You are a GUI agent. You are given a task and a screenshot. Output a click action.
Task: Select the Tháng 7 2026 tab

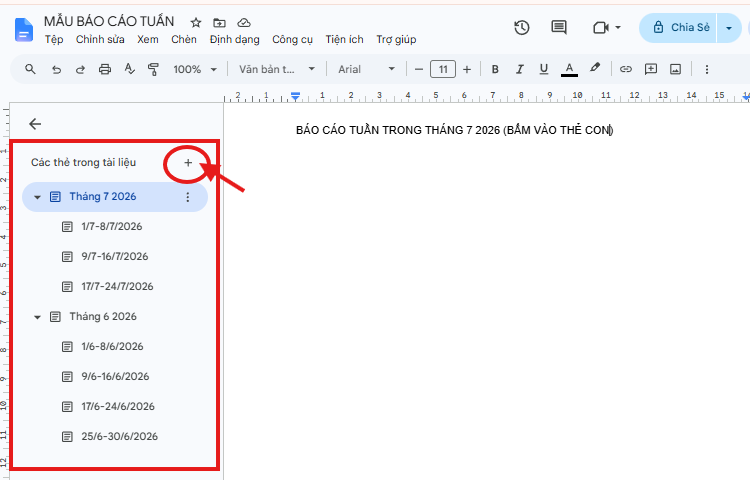coord(115,197)
